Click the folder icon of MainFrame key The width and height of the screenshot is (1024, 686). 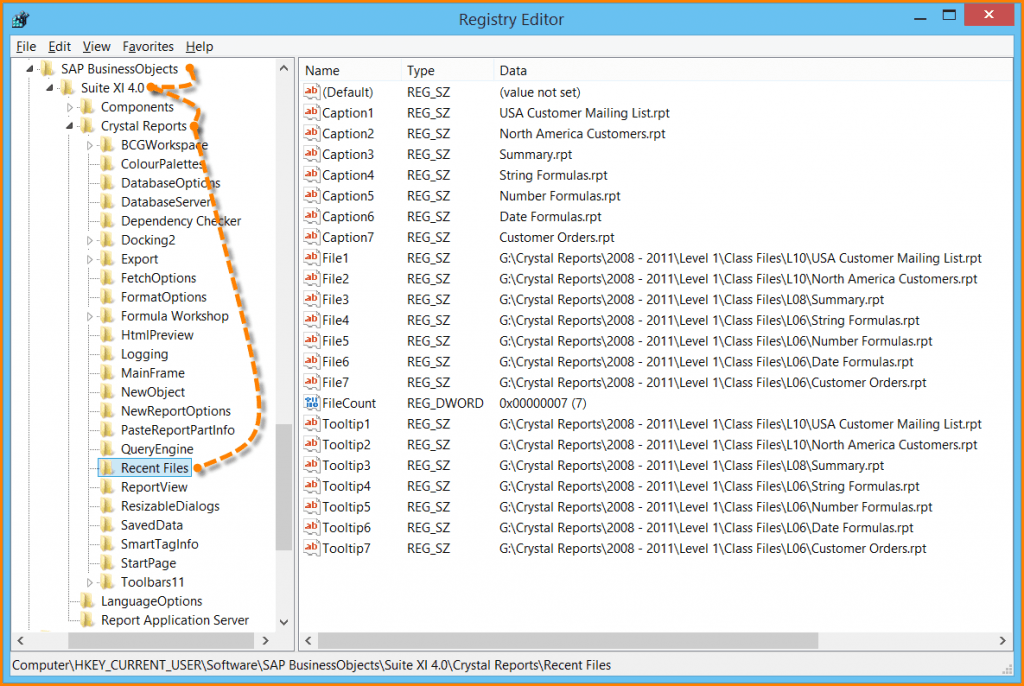[x=107, y=372]
